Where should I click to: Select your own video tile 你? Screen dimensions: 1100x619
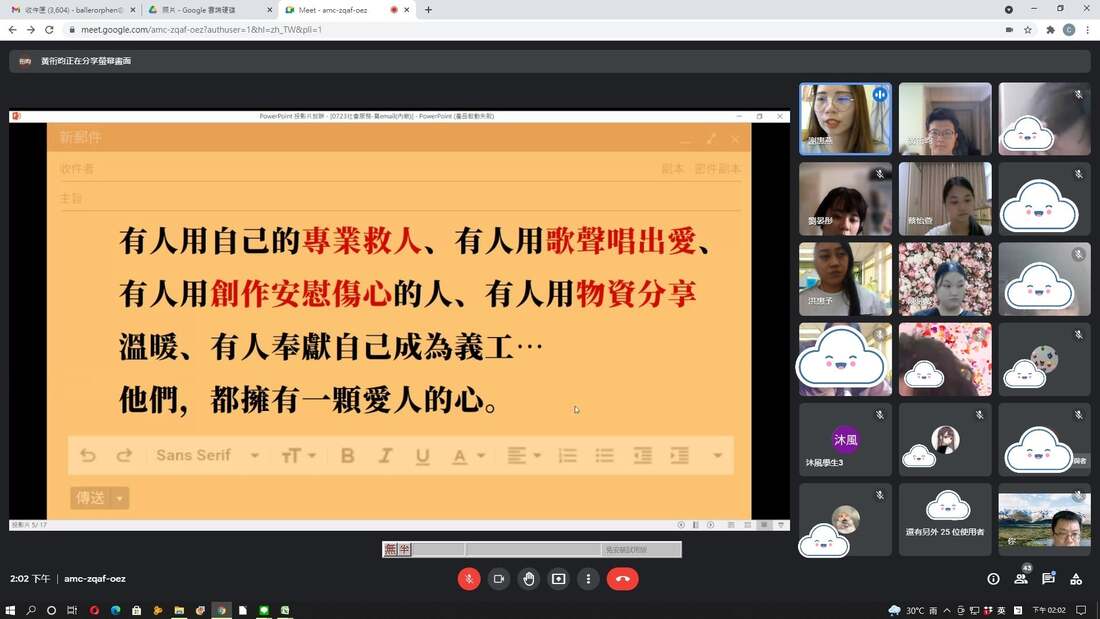pyautogui.click(x=1045, y=519)
